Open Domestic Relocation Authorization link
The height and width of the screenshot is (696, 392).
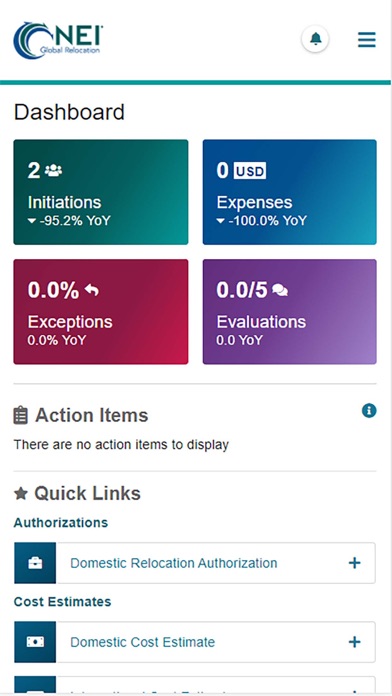174,563
